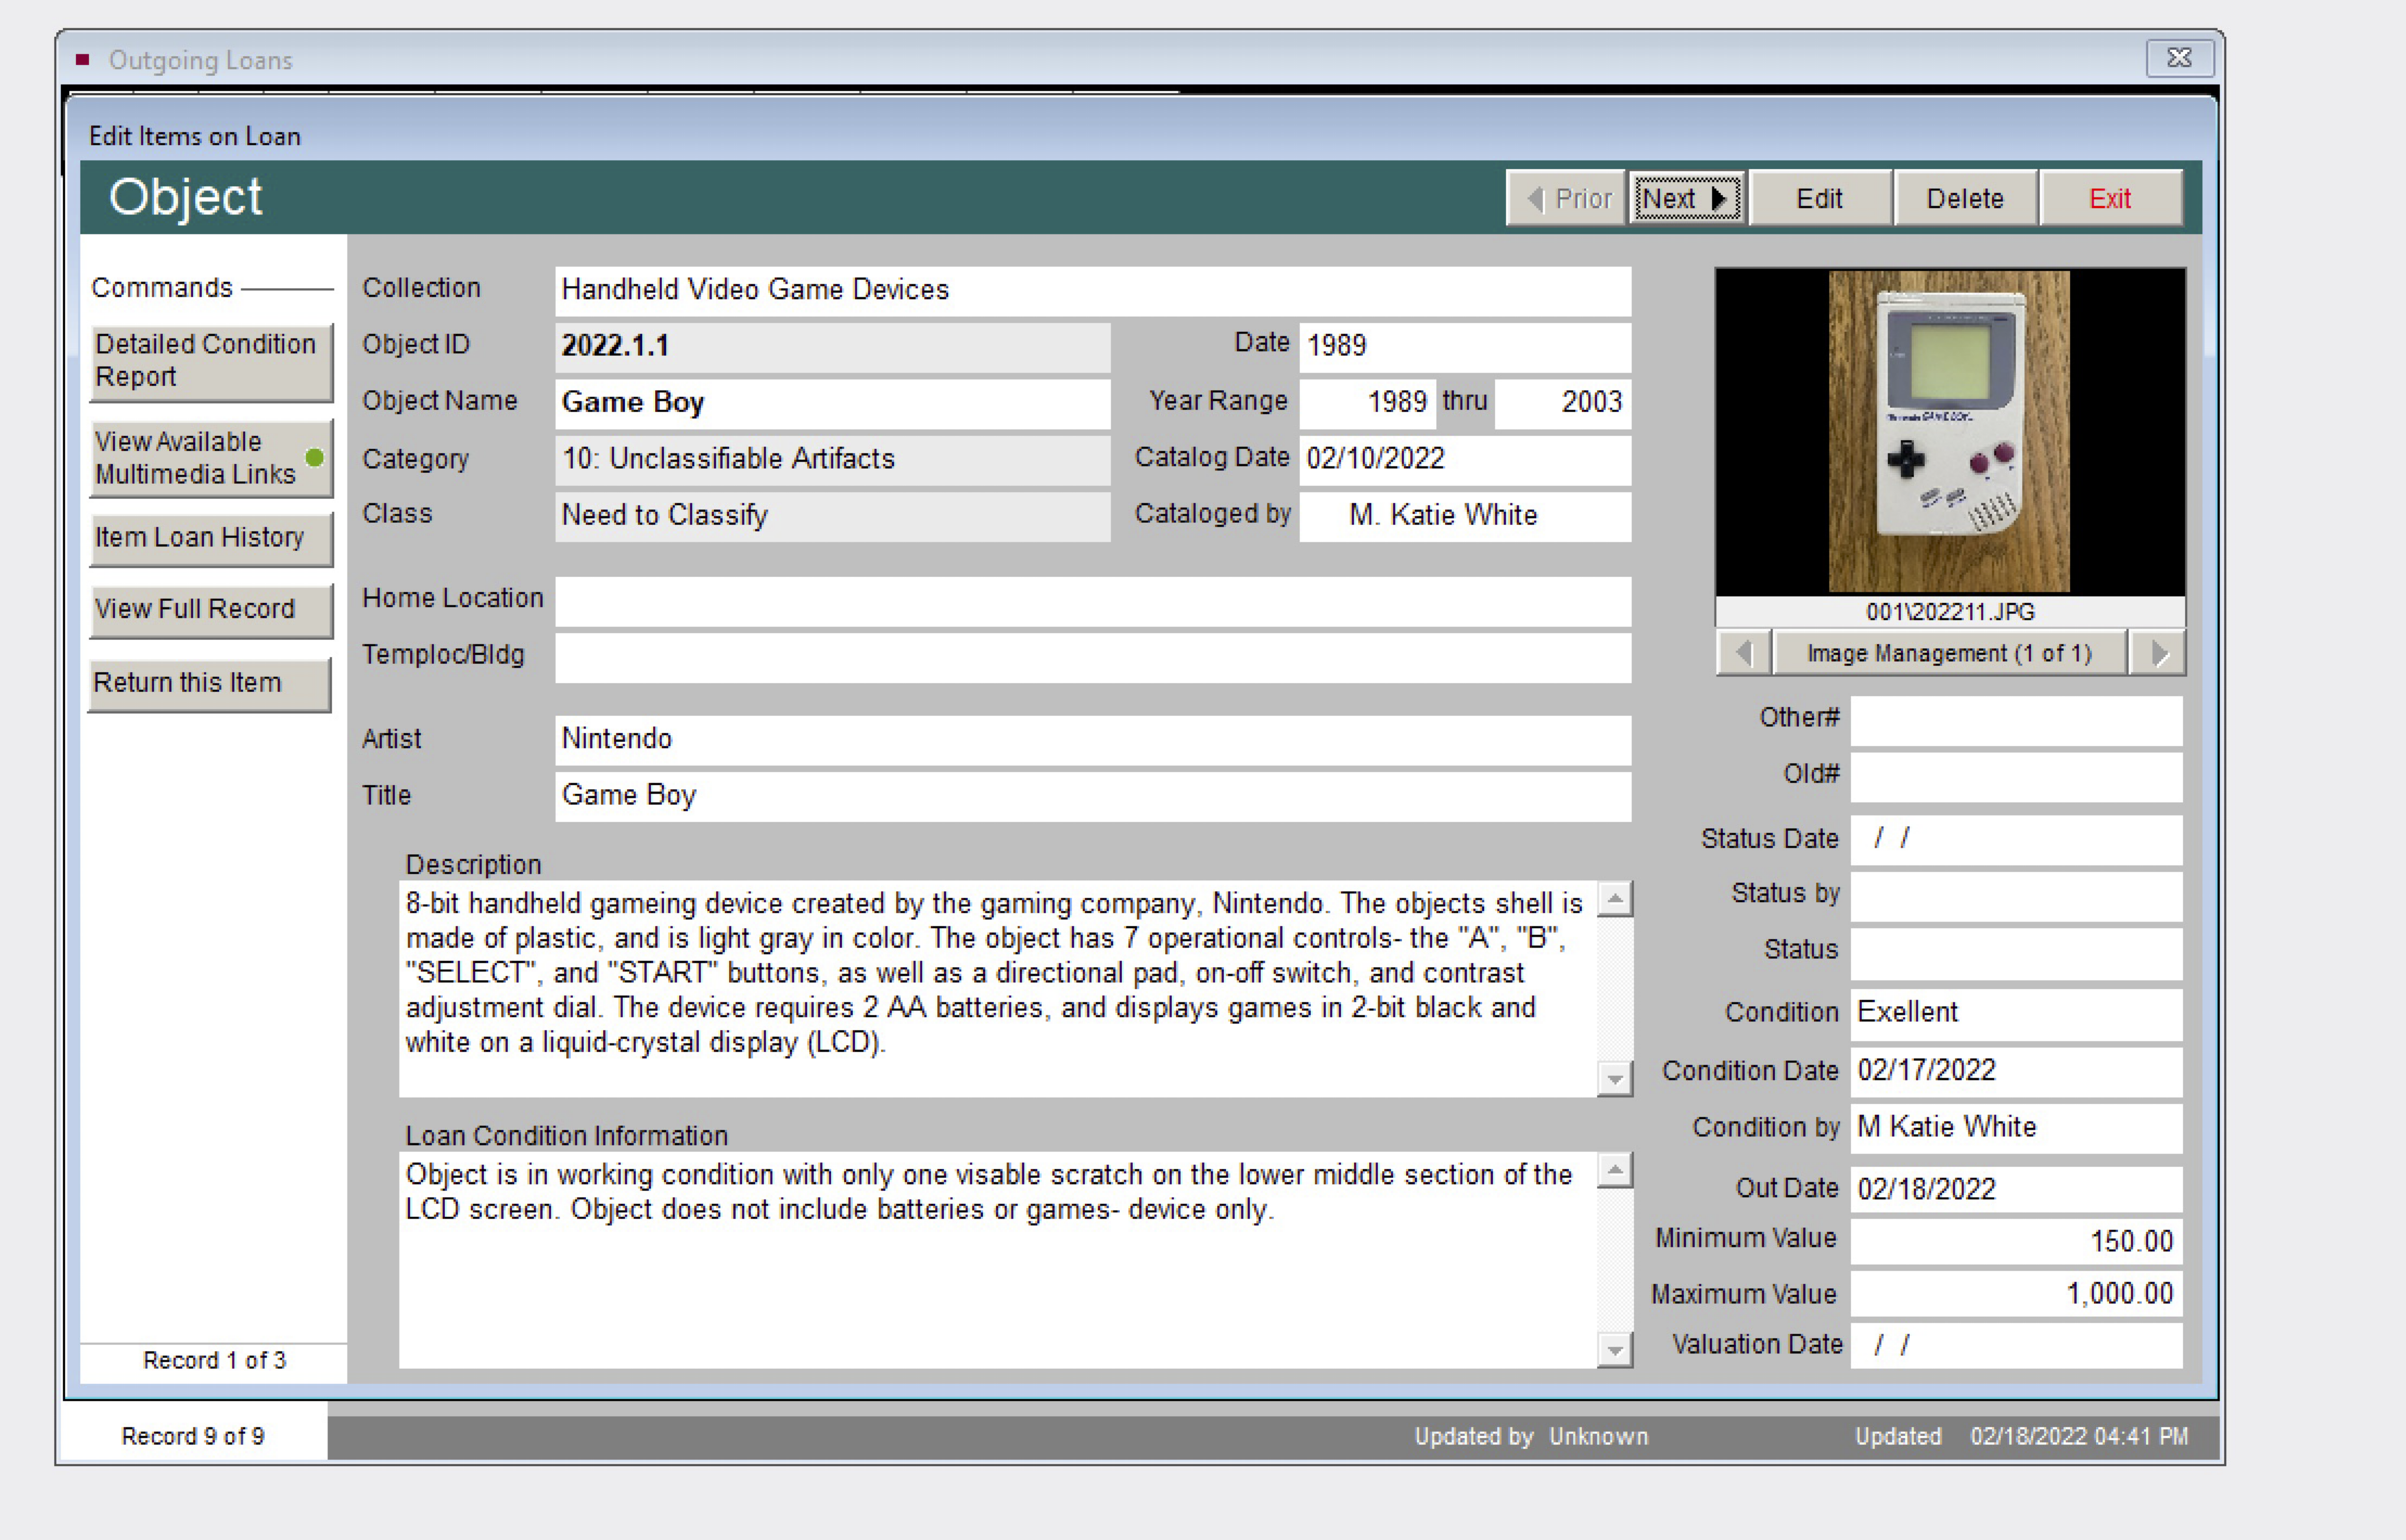Open the Game Boy image thumbnail
This screenshot has height=1540, width=2406.
click(x=1949, y=432)
